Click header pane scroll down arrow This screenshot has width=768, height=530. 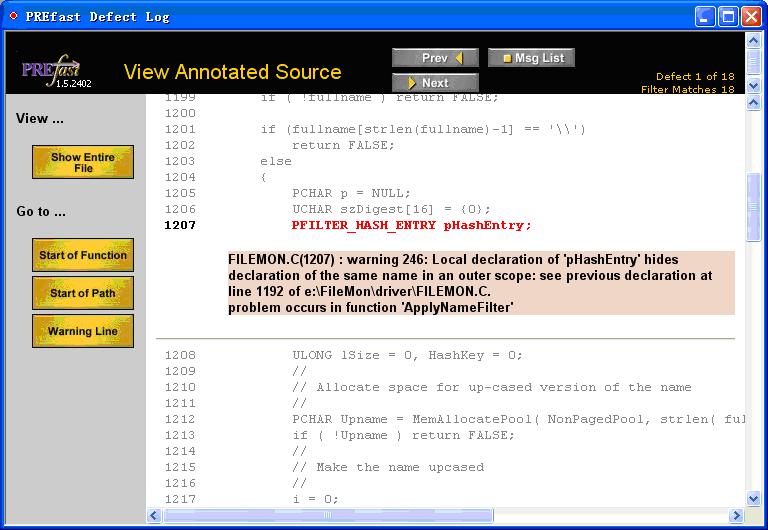tap(753, 86)
